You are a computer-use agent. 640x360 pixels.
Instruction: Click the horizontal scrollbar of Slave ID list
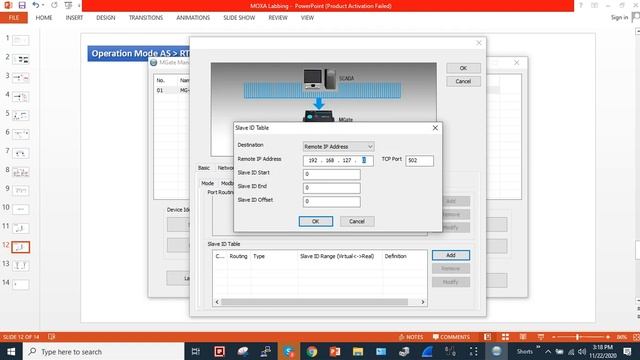pos(314,302)
